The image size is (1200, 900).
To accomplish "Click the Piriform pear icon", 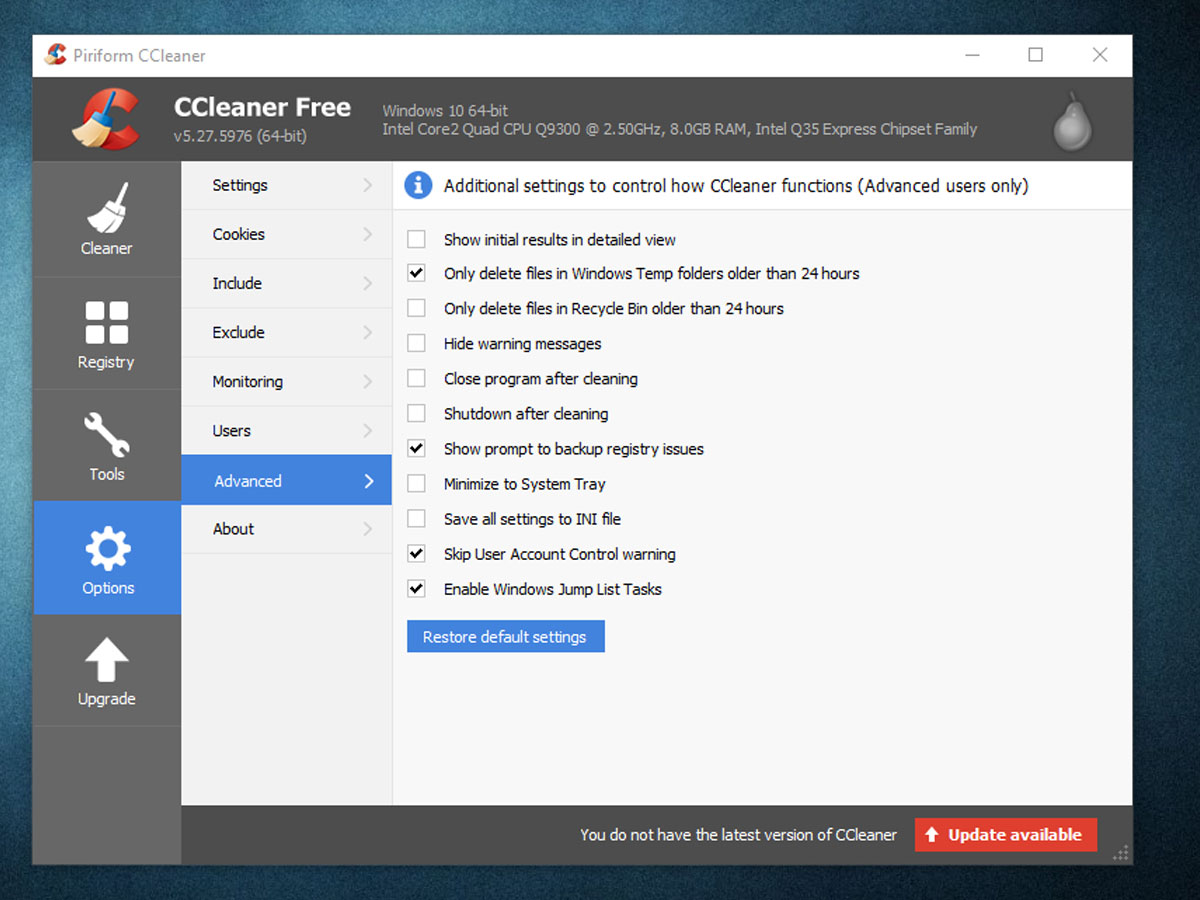I will click(1073, 122).
